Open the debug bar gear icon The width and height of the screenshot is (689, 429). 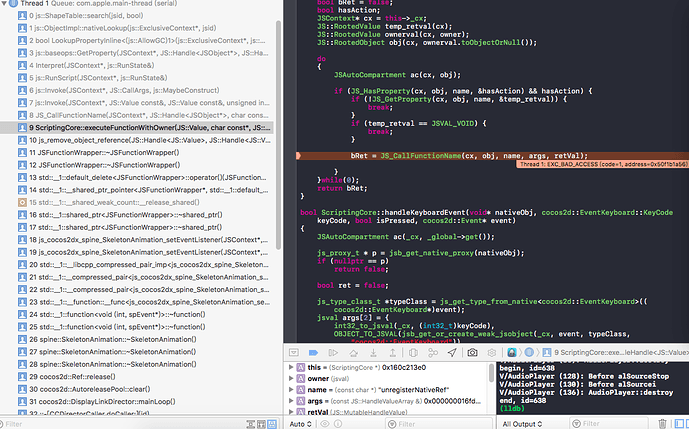(492, 353)
